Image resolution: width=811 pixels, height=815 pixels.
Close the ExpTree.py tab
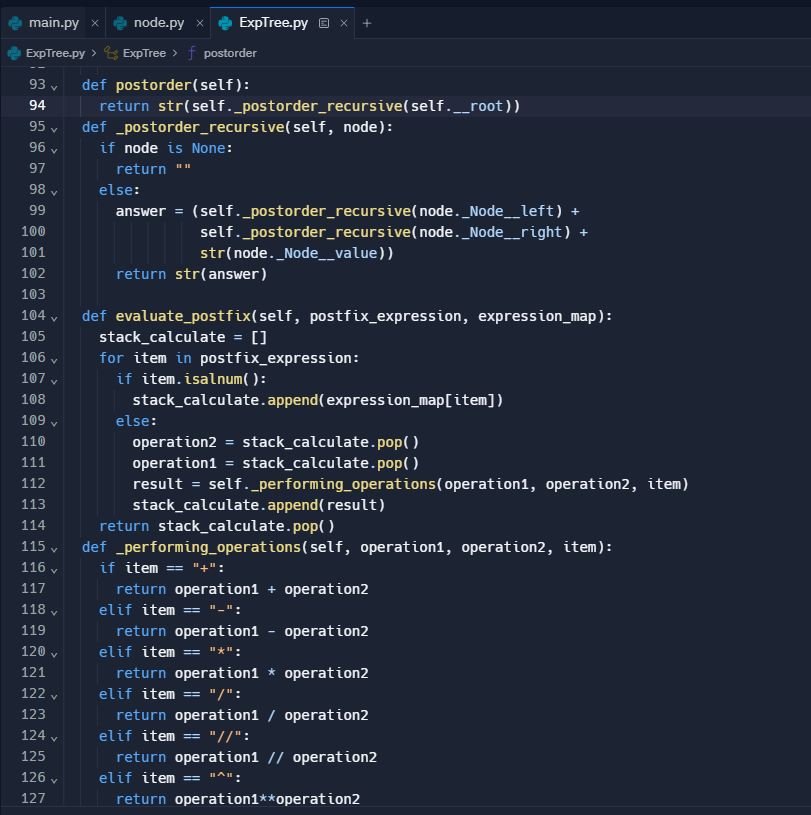(x=345, y=22)
